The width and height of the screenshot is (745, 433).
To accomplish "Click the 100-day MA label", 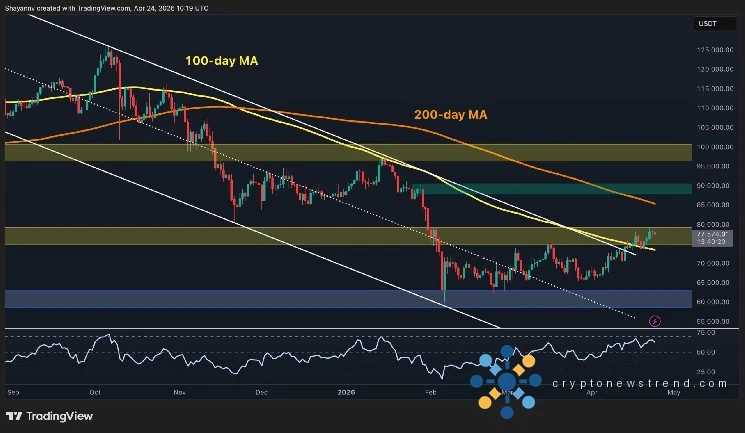I will (222, 62).
